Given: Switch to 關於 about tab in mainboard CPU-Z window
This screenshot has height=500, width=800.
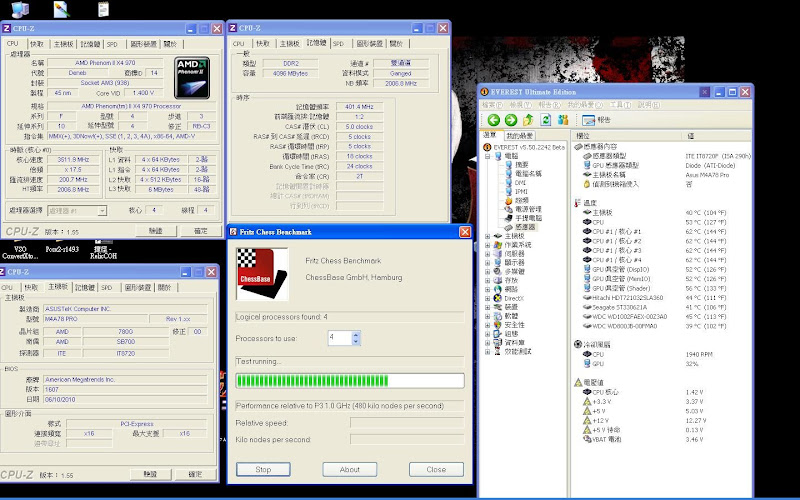Looking at the screenshot, I should 165,288.
